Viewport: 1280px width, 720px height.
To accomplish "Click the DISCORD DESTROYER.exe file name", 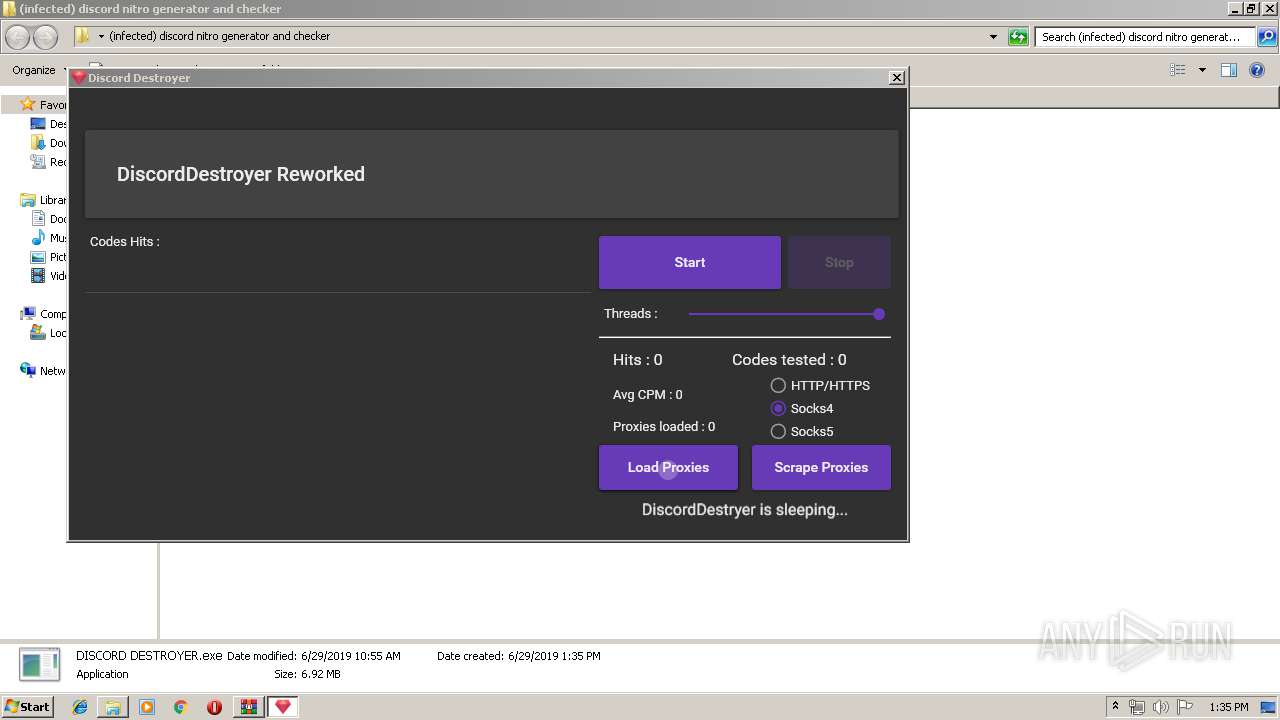I will click(149, 656).
